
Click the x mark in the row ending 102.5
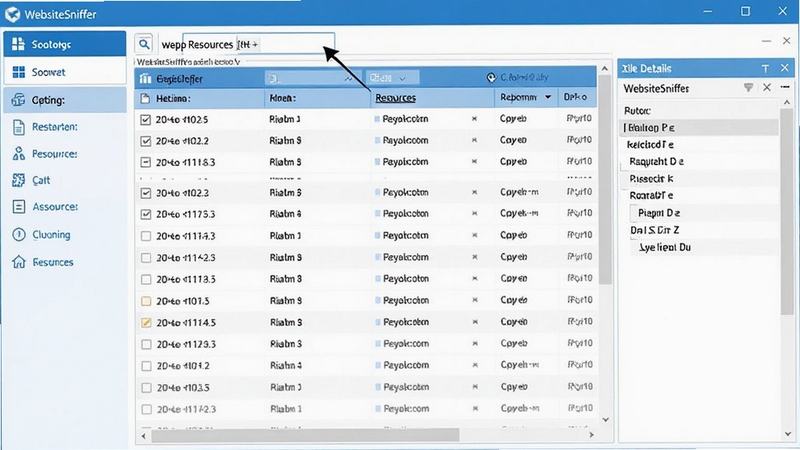coord(474,119)
